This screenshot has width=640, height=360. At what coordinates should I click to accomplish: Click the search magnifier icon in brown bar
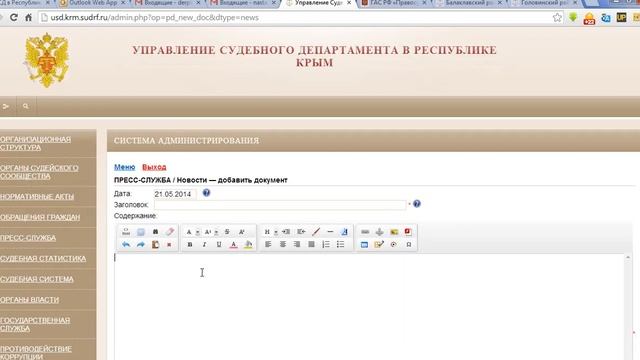[26, 106]
